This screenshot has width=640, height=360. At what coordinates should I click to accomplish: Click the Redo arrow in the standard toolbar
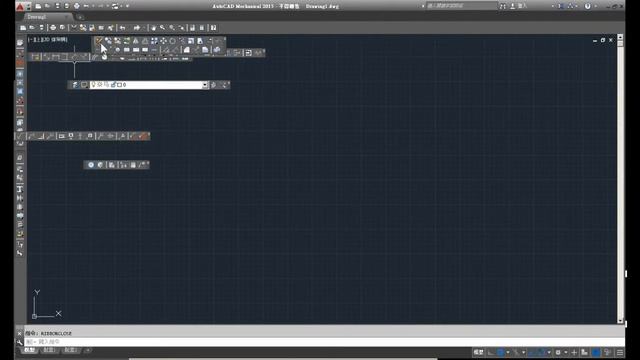pyautogui.click(x=137, y=28)
